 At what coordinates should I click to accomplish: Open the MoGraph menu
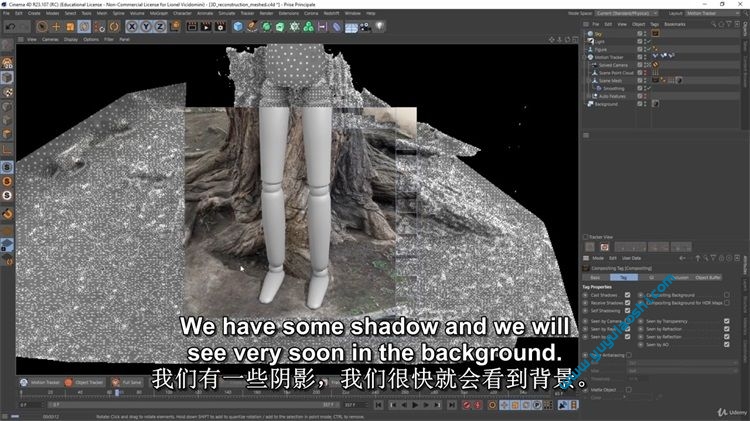[159, 13]
